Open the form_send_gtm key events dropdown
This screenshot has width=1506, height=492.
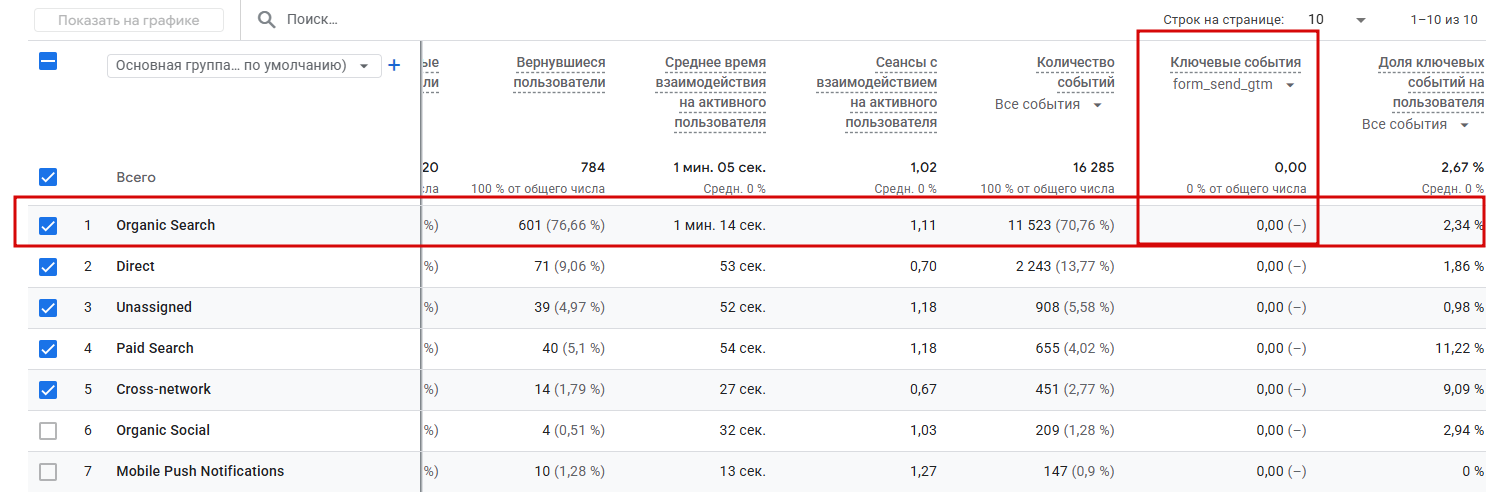pos(1235,85)
